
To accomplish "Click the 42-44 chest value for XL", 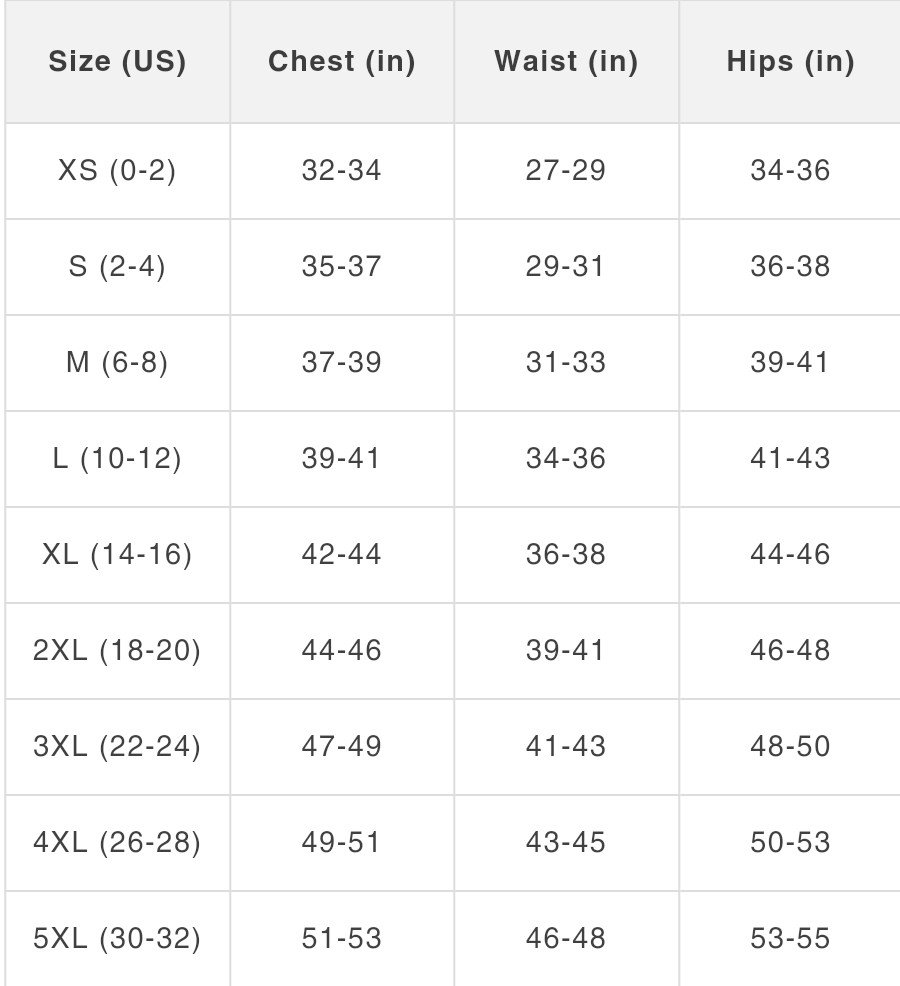I will pos(342,555).
